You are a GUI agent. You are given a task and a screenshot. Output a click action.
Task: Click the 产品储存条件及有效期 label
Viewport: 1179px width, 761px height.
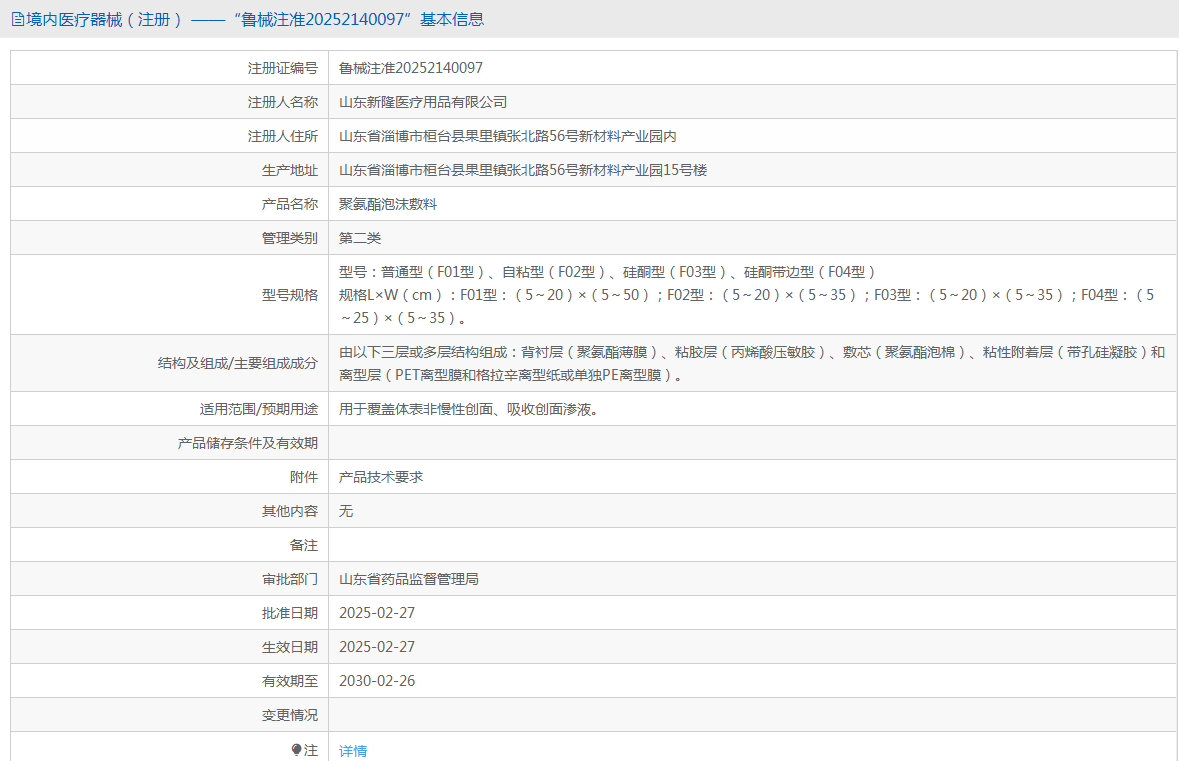(x=247, y=444)
